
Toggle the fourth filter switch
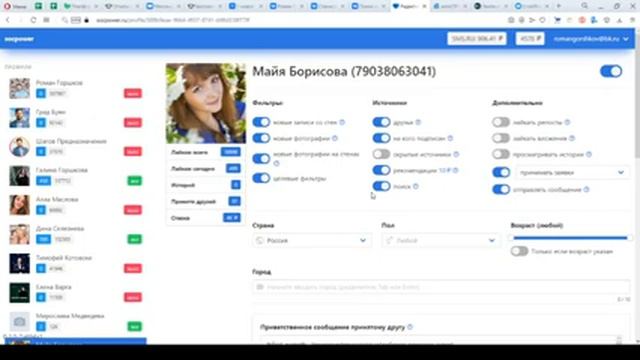(x=261, y=178)
